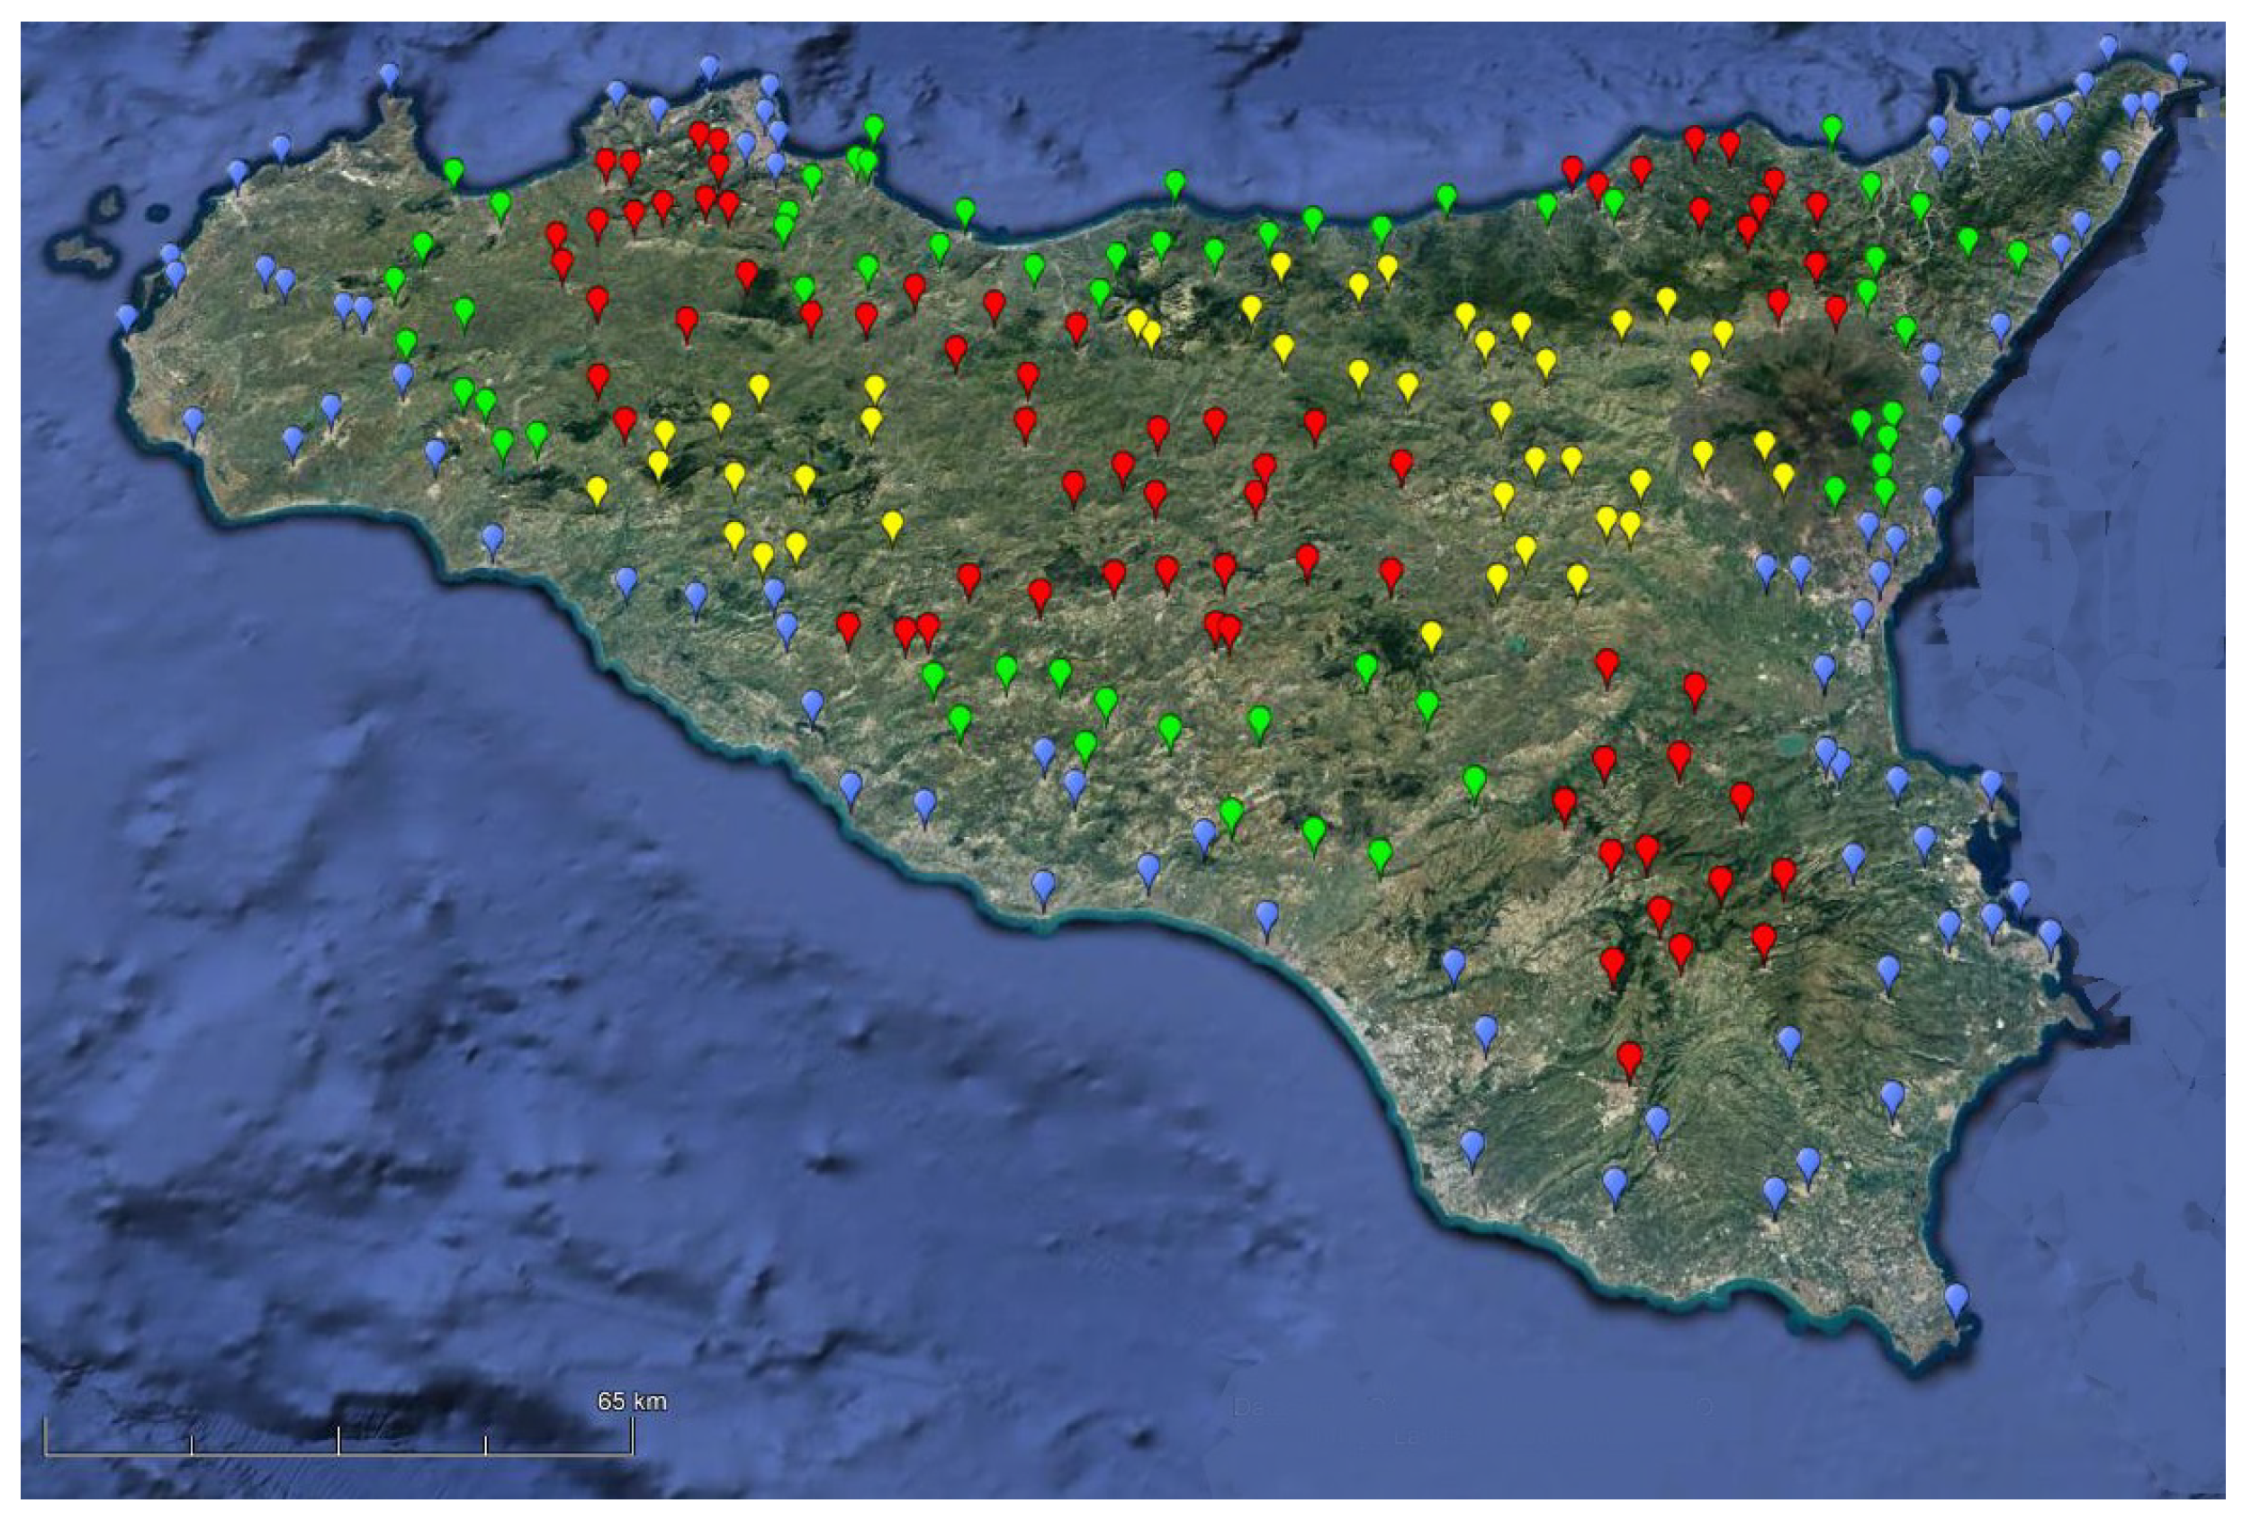Screen dimensions: 2251x1521
Task: Select the easternmost green pin
Action: pos(2018,254)
